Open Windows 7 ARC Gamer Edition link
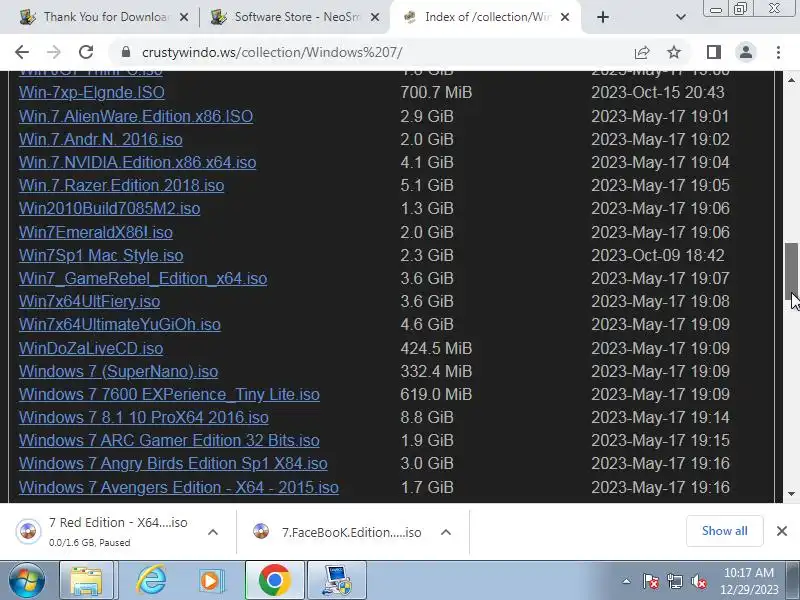 (169, 440)
